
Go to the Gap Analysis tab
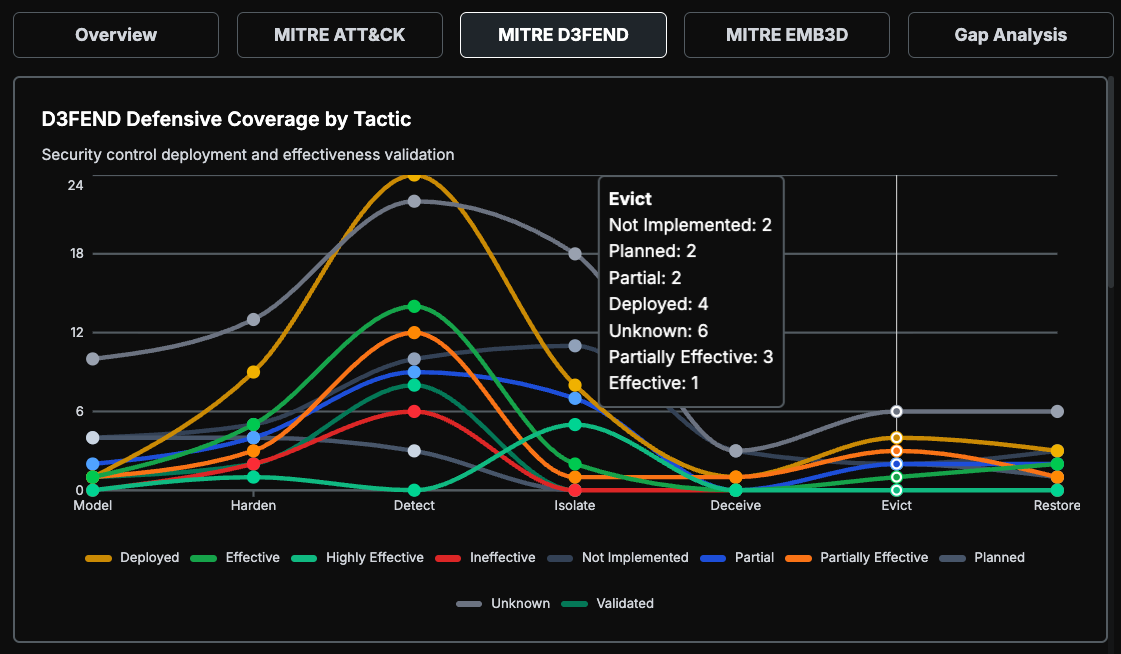click(x=1010, y=34)
